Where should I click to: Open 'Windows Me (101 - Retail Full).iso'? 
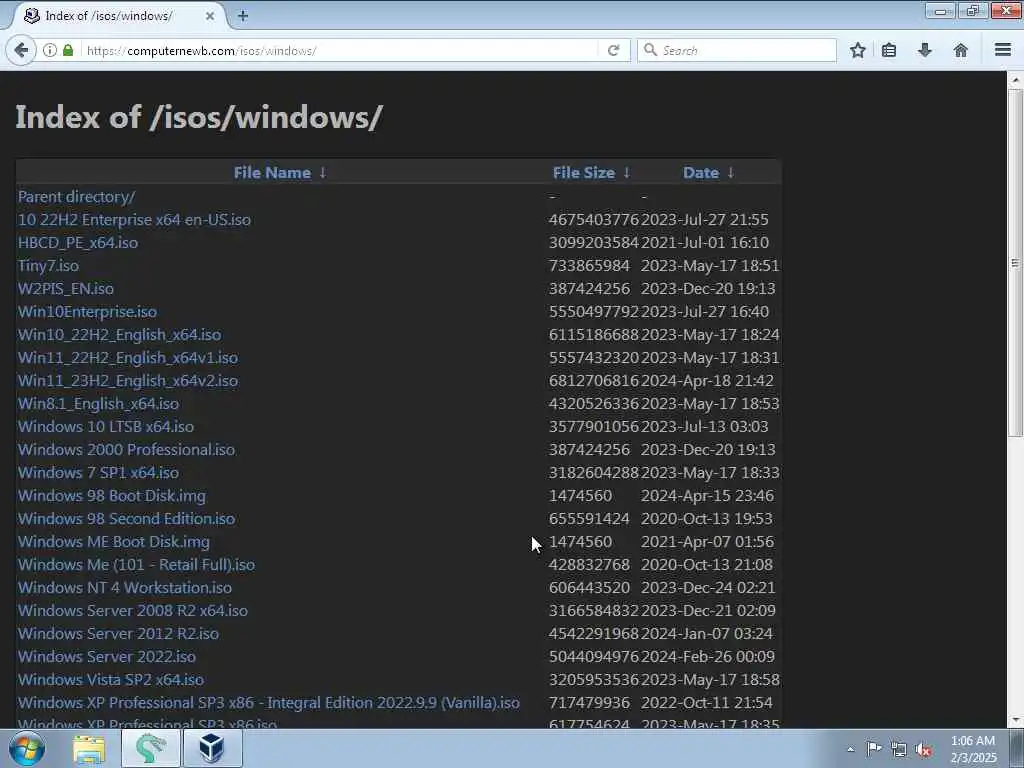pos(136,564)
